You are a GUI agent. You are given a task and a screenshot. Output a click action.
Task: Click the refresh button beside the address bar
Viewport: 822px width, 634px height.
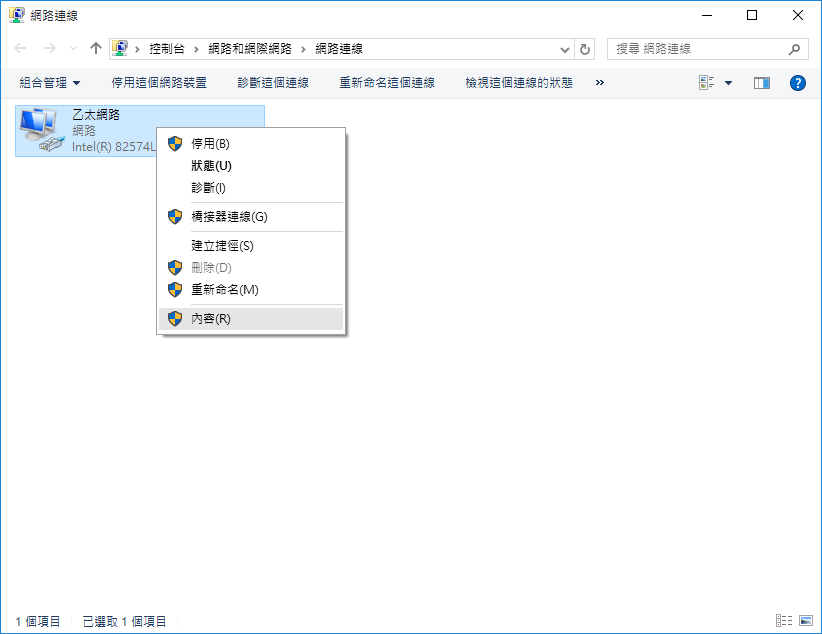(x=585, y=48)
